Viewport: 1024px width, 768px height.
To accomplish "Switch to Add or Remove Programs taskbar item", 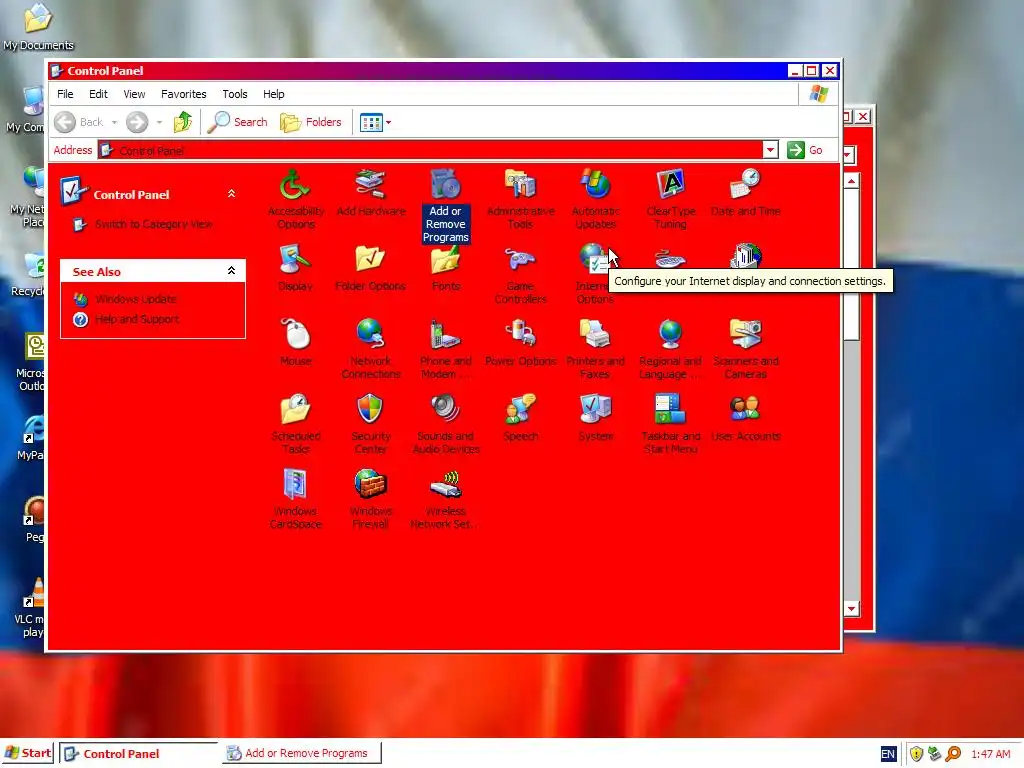I will coord(300,753).
